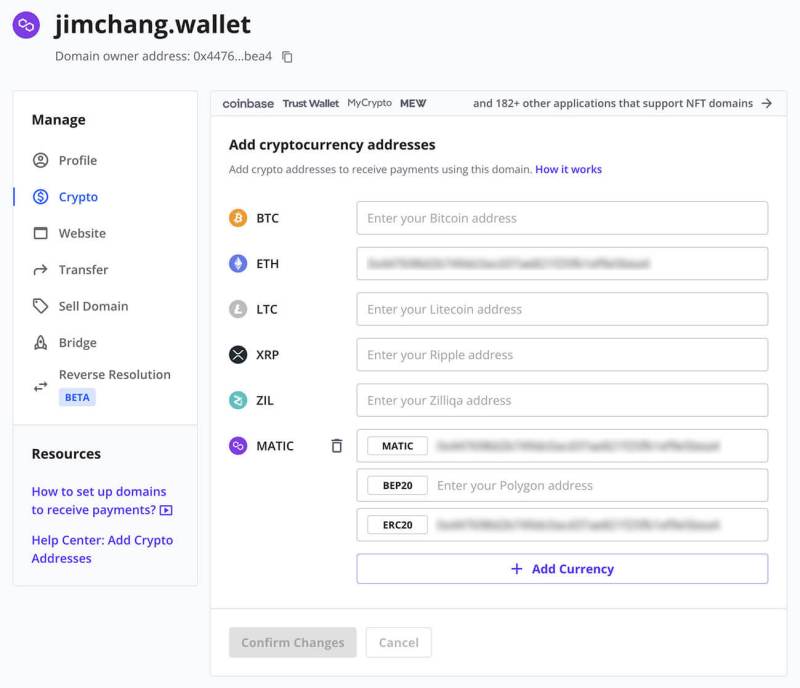Focus the Litecoin address field
This screenshot has width=800, height=688.
point(562,309)
